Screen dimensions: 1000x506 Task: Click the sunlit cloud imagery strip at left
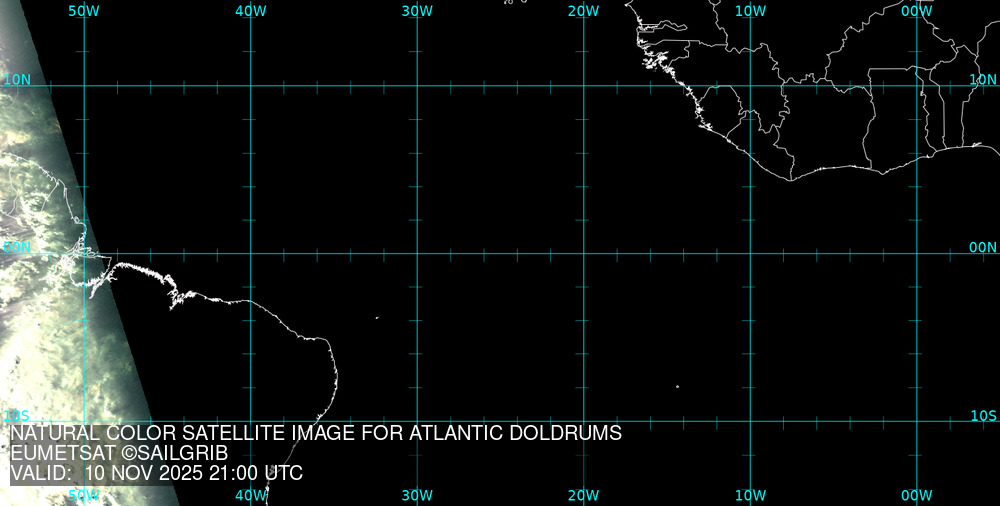[x=40, y=300]
